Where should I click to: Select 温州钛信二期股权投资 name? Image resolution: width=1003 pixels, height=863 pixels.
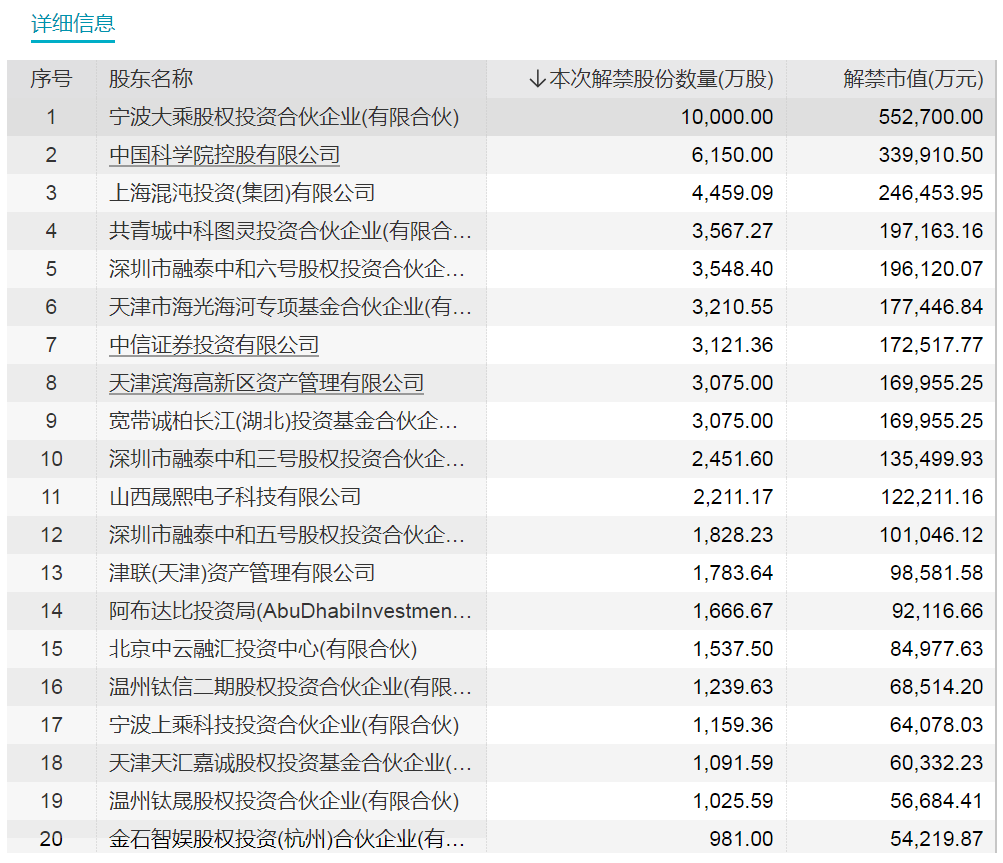coord(290,687)
